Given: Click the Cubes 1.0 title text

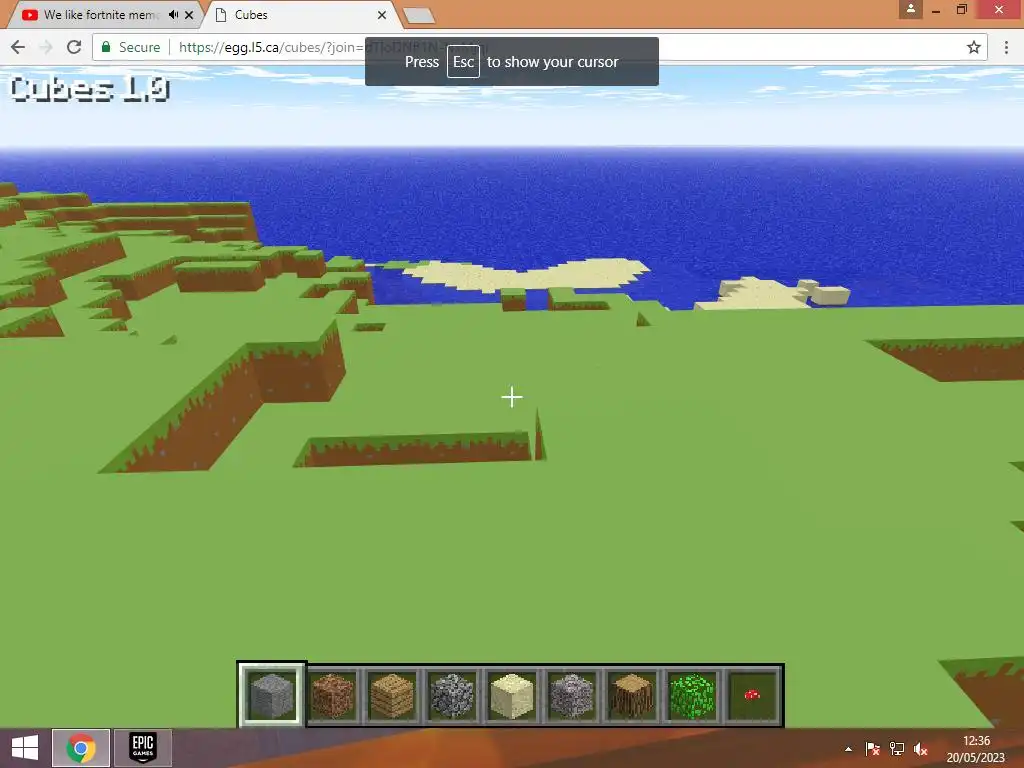Looking at the screenshot, I should pyautogui.click(x=90, y=89).
